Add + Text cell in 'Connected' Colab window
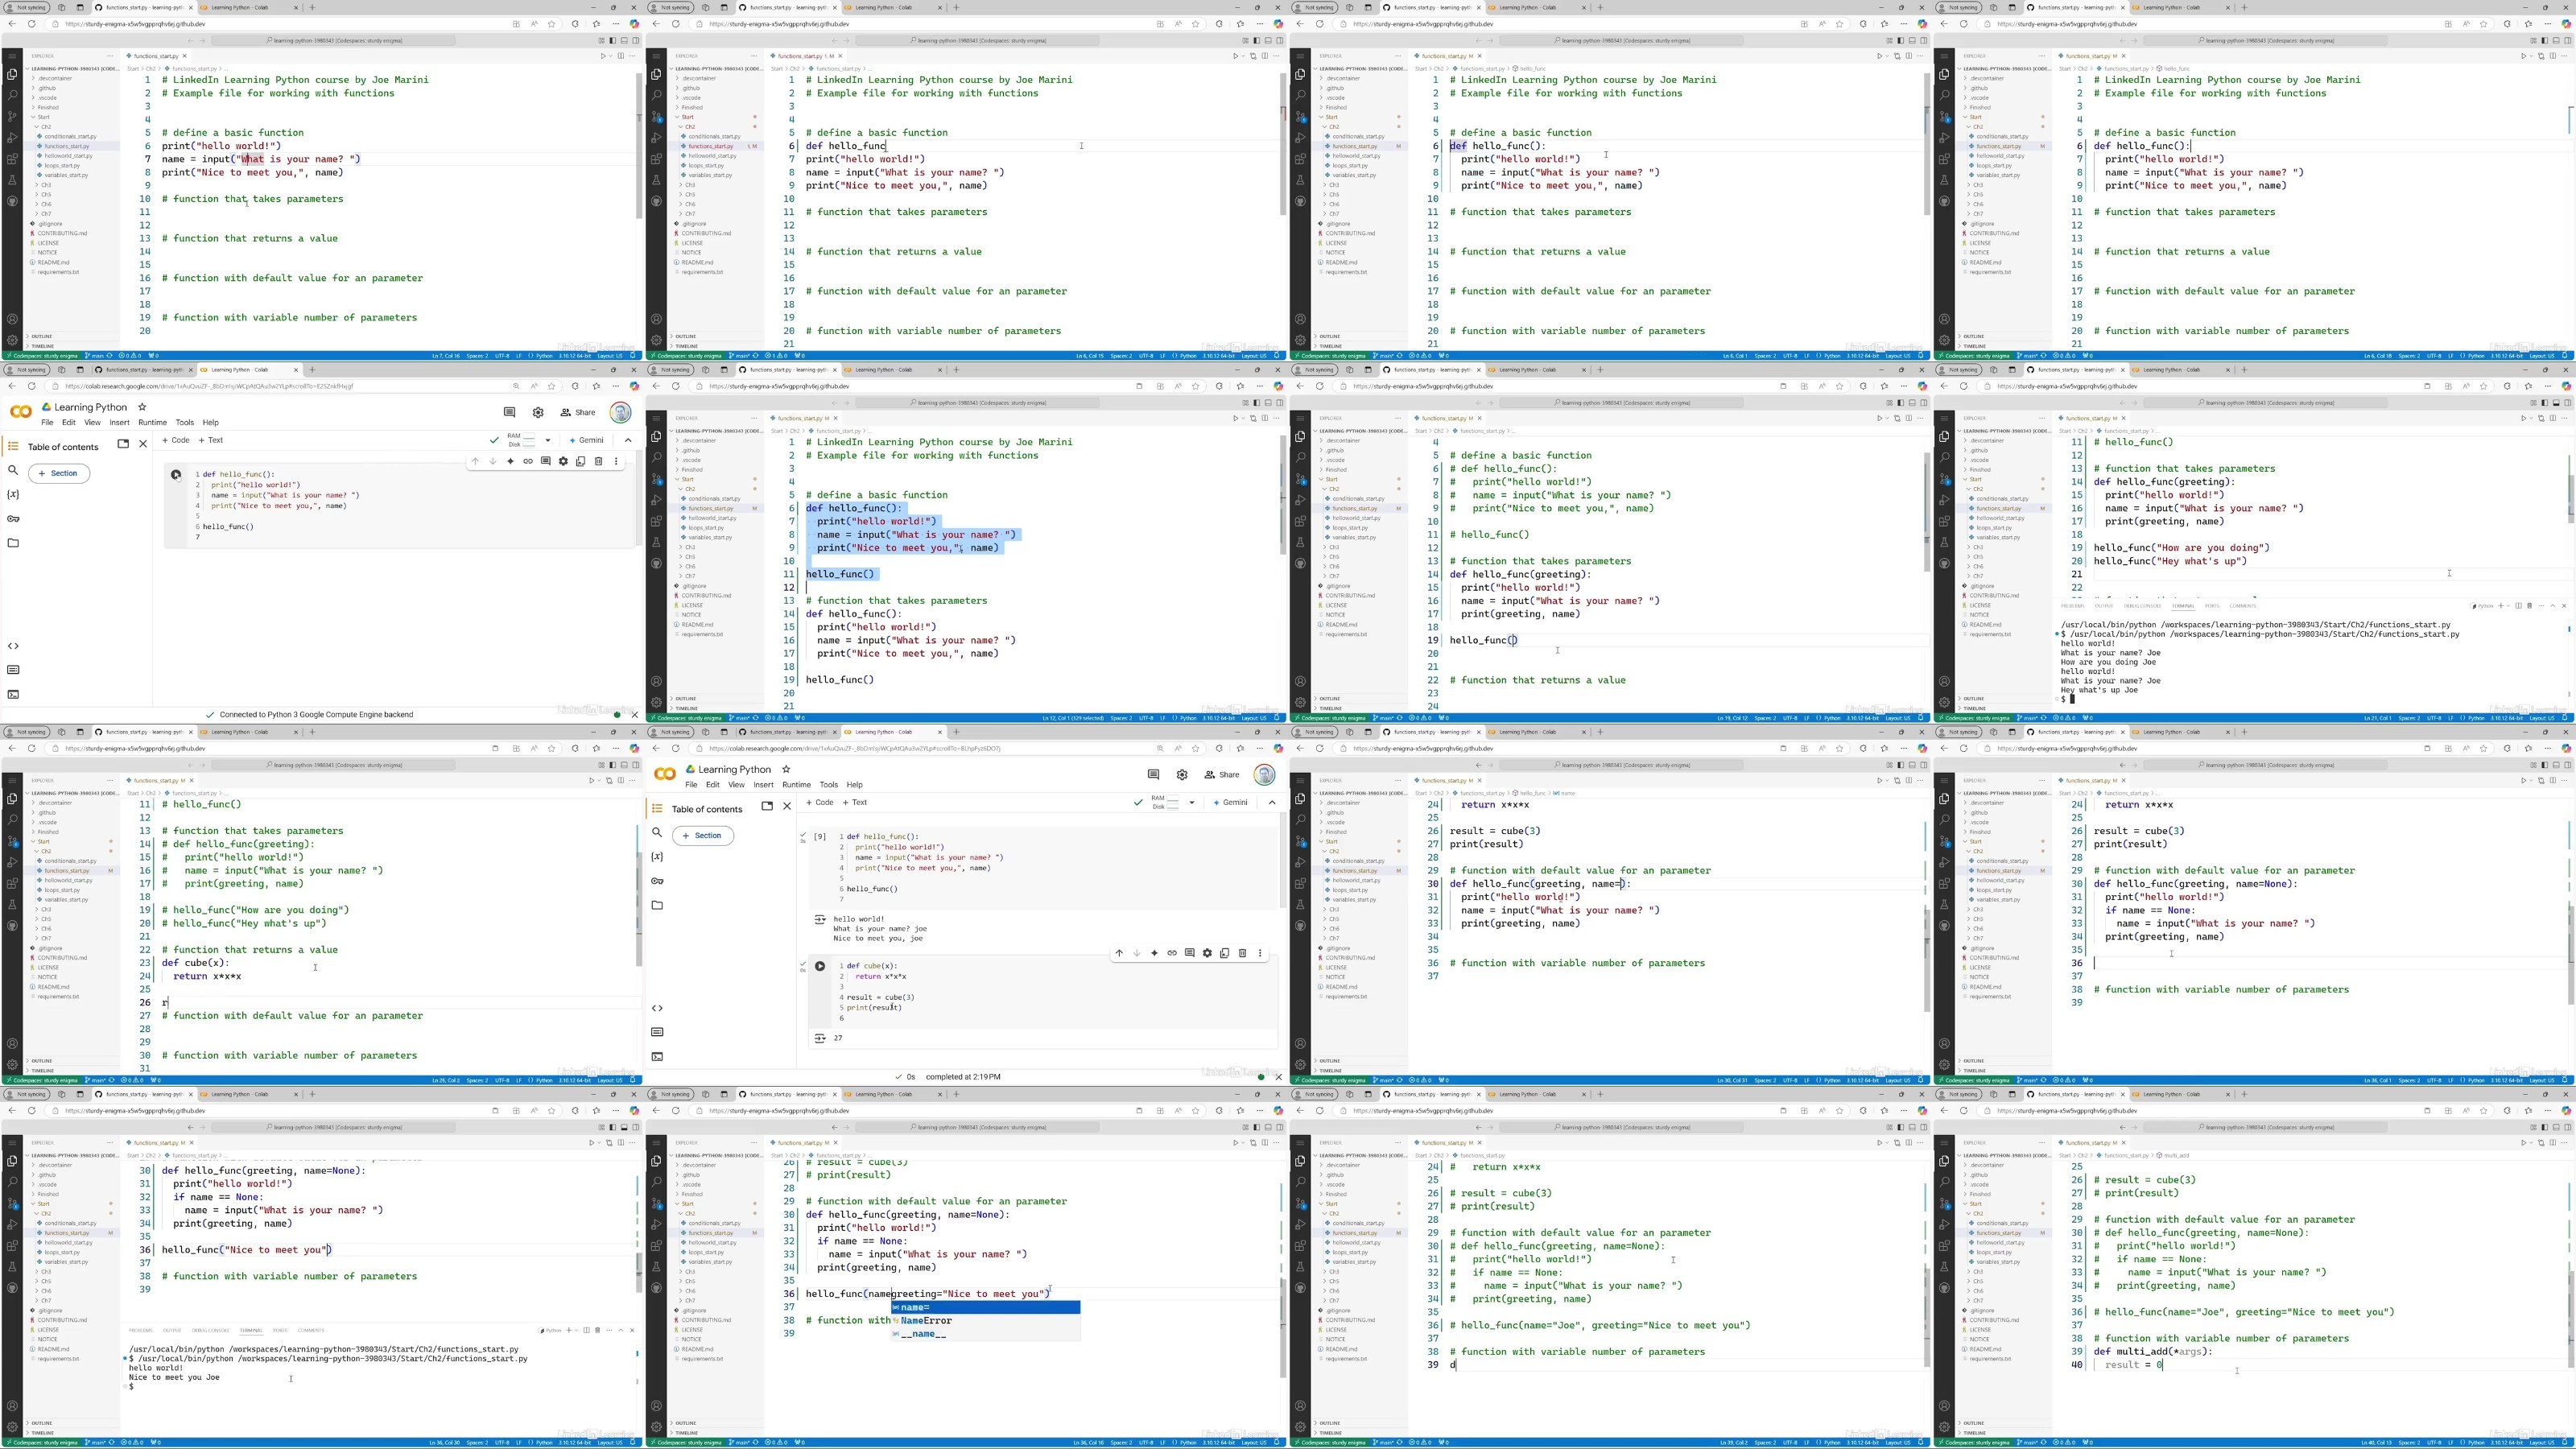Image resolution: width=2576 pixels, height=1449 pixels. coord(211,440)
